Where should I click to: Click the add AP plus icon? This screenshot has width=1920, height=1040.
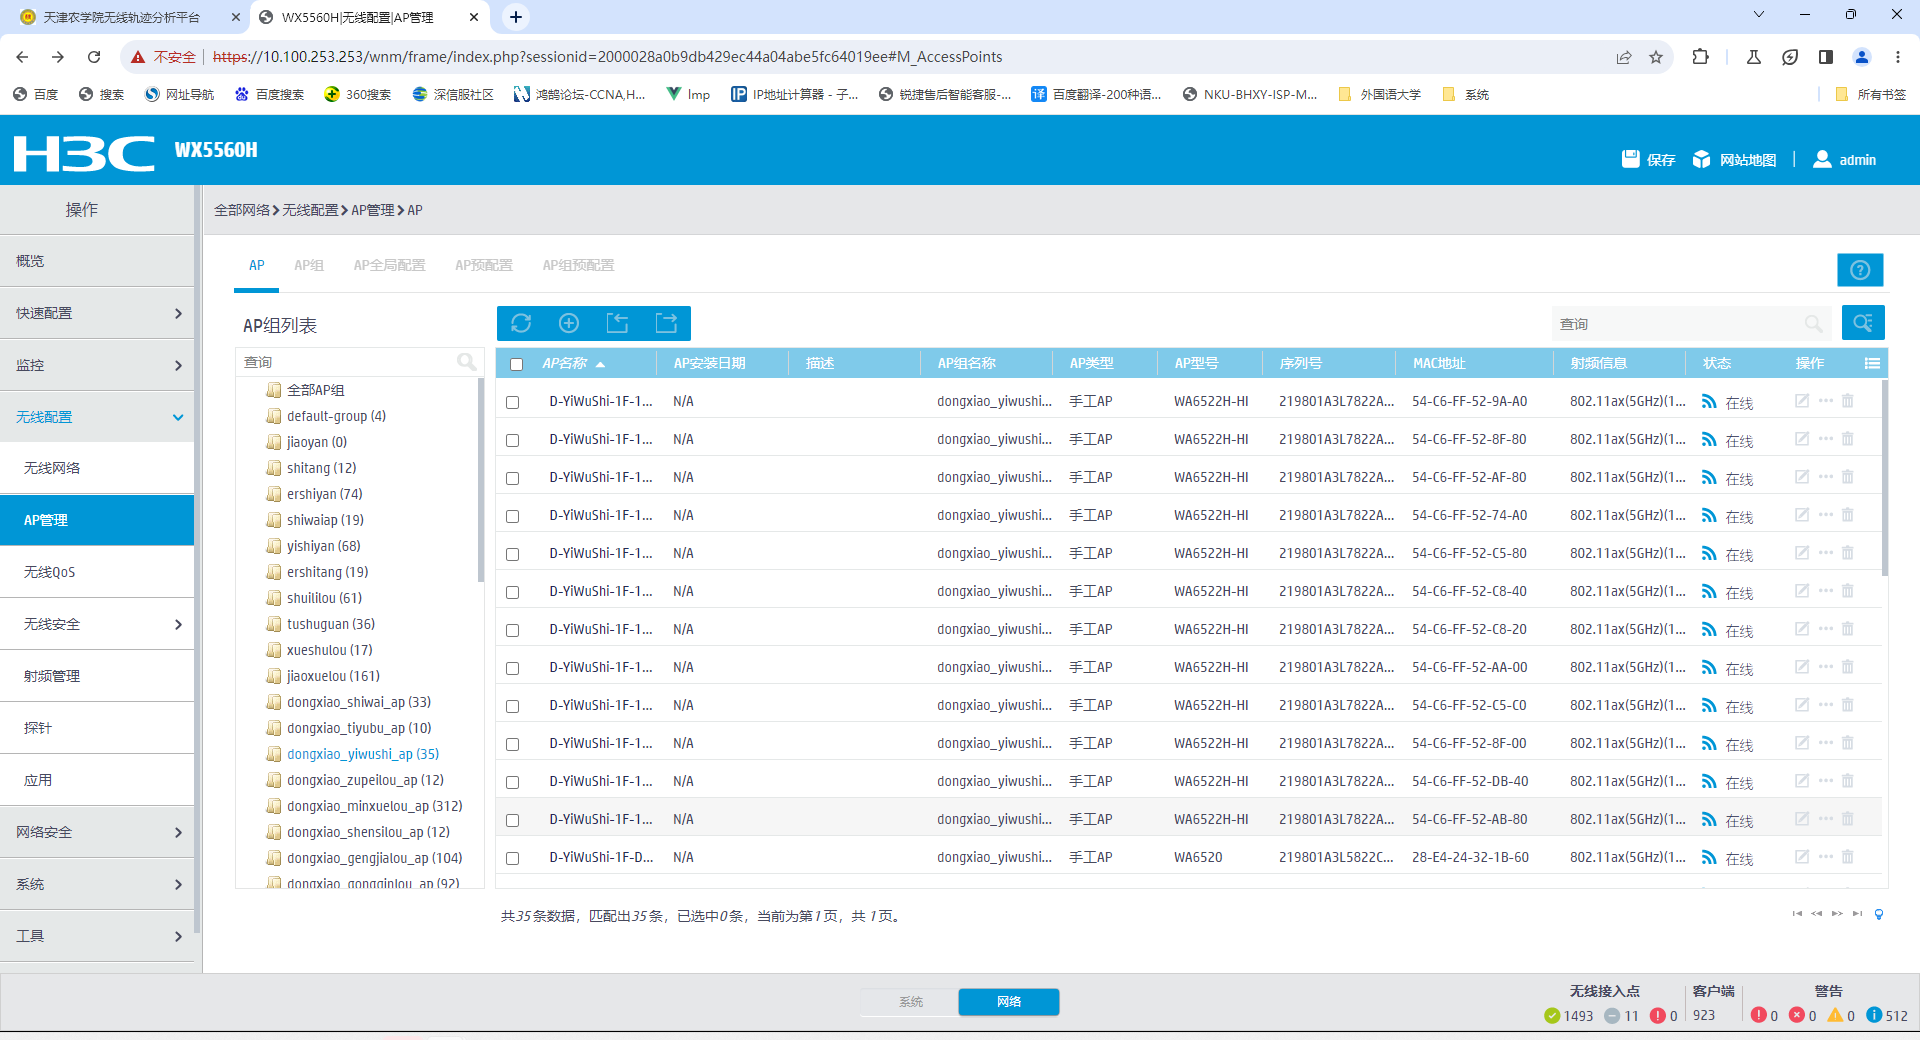pyautogui.click(x=569, y=323)
